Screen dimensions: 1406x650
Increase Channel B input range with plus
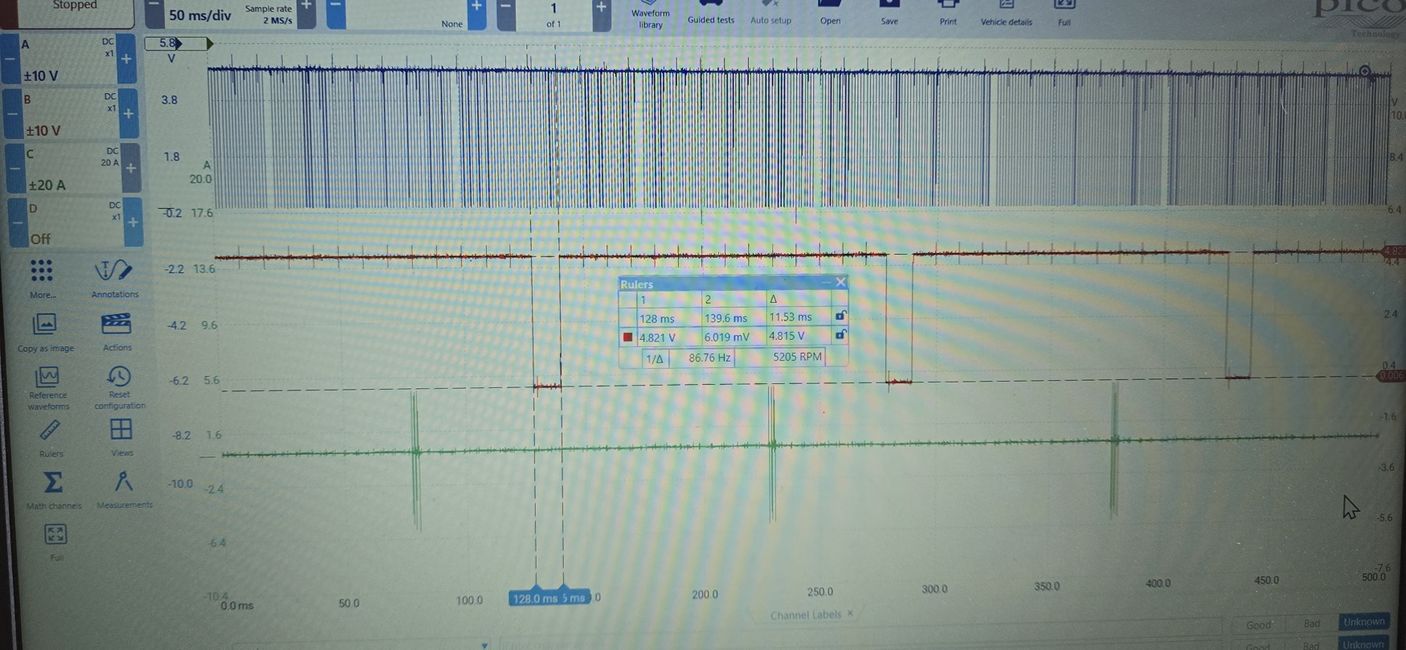pos(128,114)
